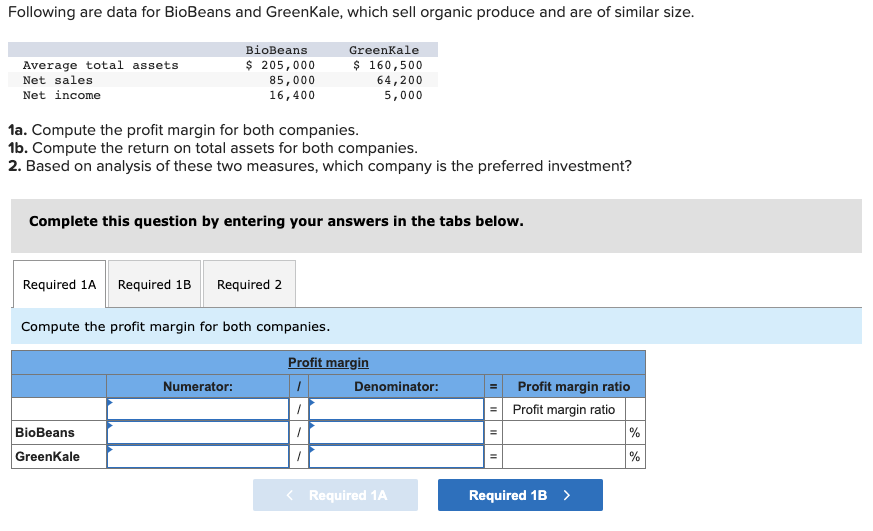Click the Net sales row label
This screenshot has width=873, height=531.
click(x=58, y=80)
